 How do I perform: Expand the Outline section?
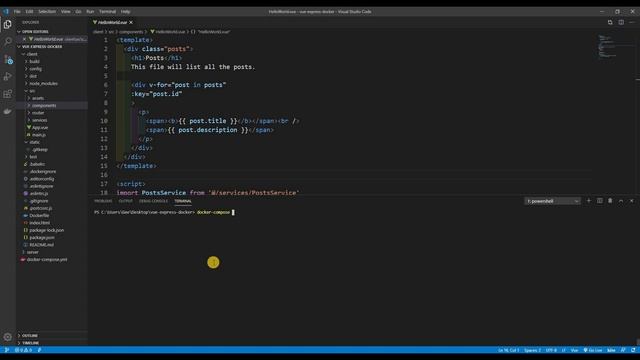(x=30, y=336)
